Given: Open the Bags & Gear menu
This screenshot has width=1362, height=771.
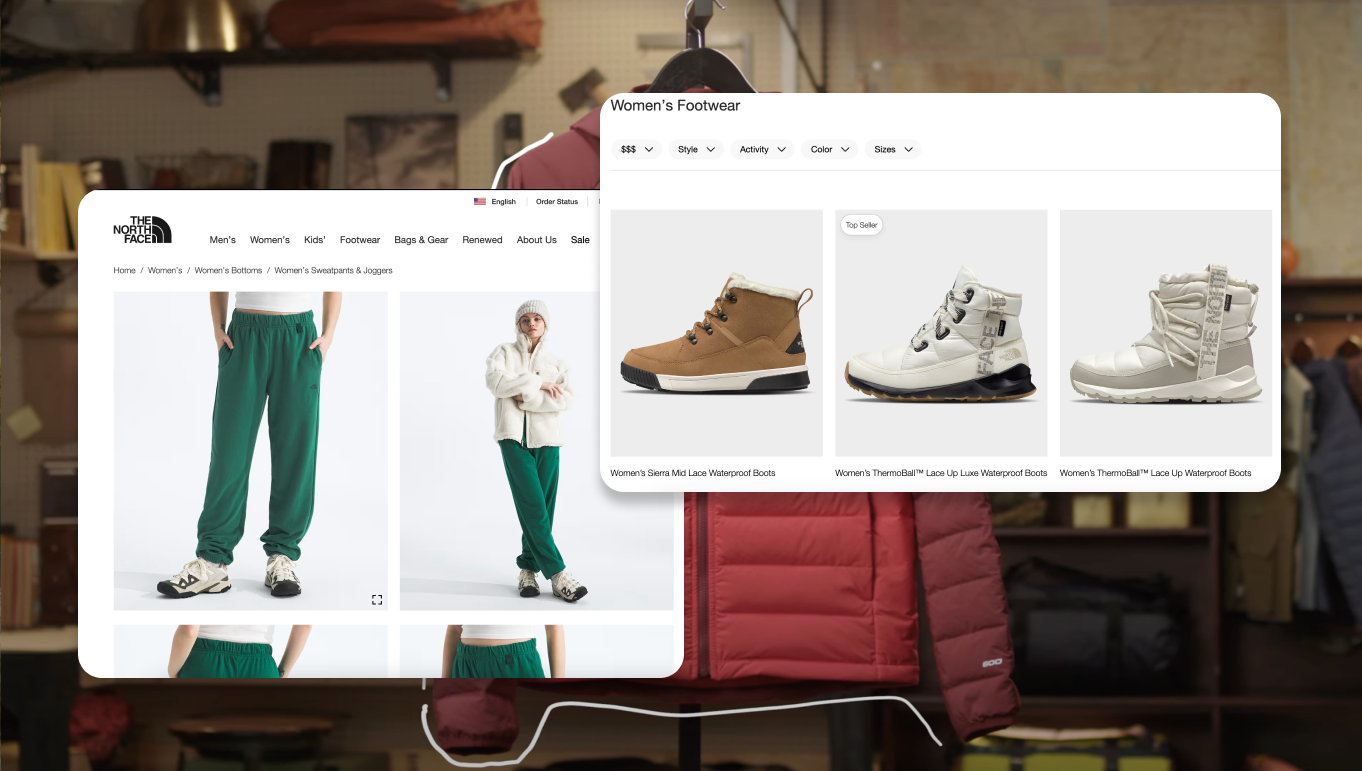Looking at the screenshot, I should (x=421, y=240).
